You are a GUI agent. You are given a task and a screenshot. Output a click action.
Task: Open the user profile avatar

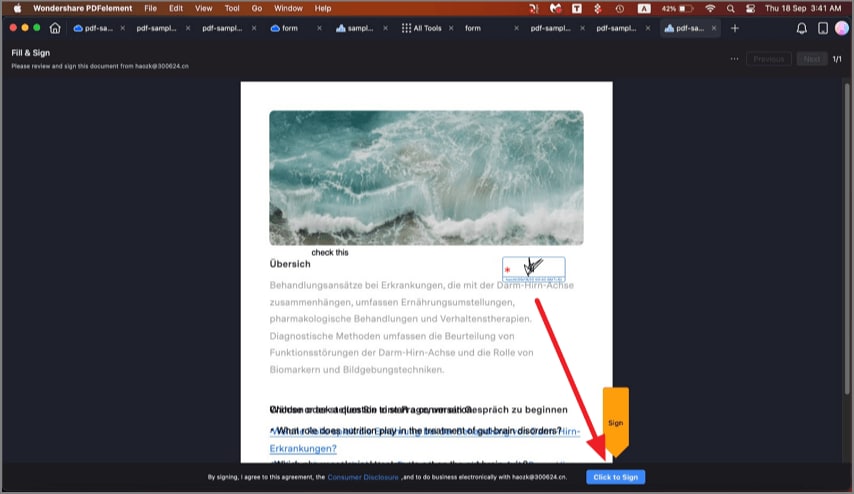click(x=842, y=28)
